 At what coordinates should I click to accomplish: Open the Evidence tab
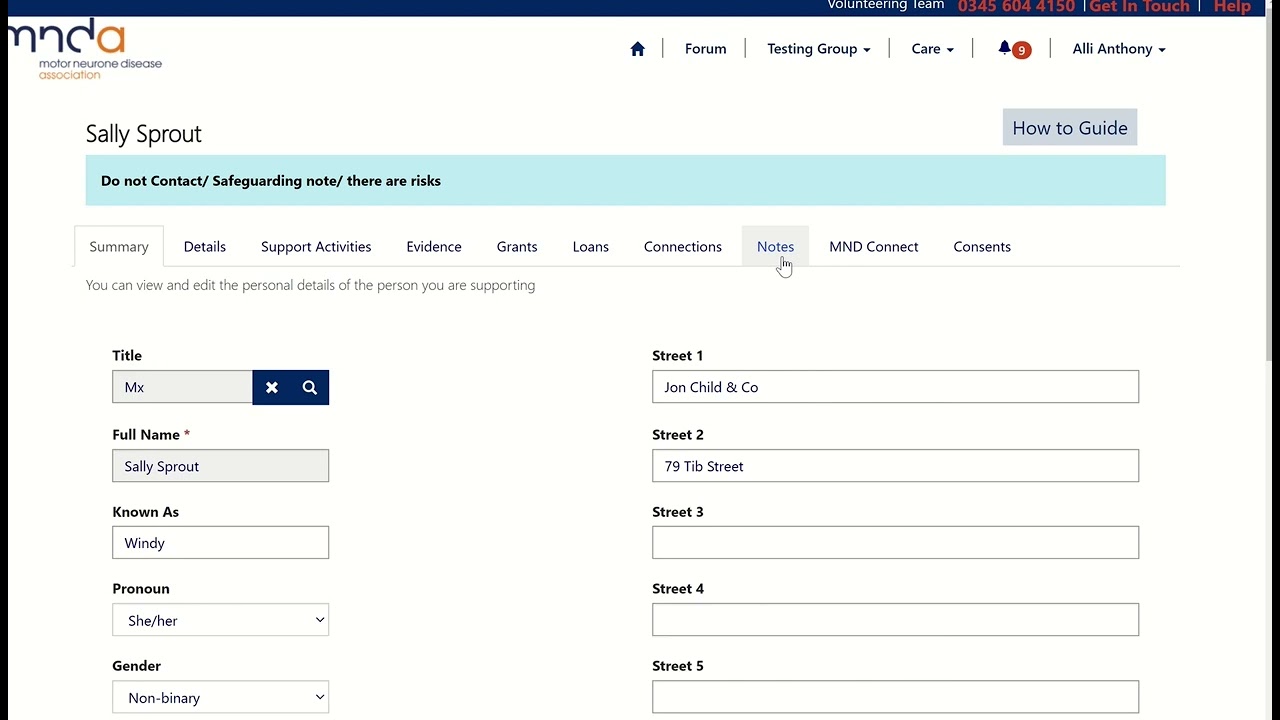click(434, 247)
